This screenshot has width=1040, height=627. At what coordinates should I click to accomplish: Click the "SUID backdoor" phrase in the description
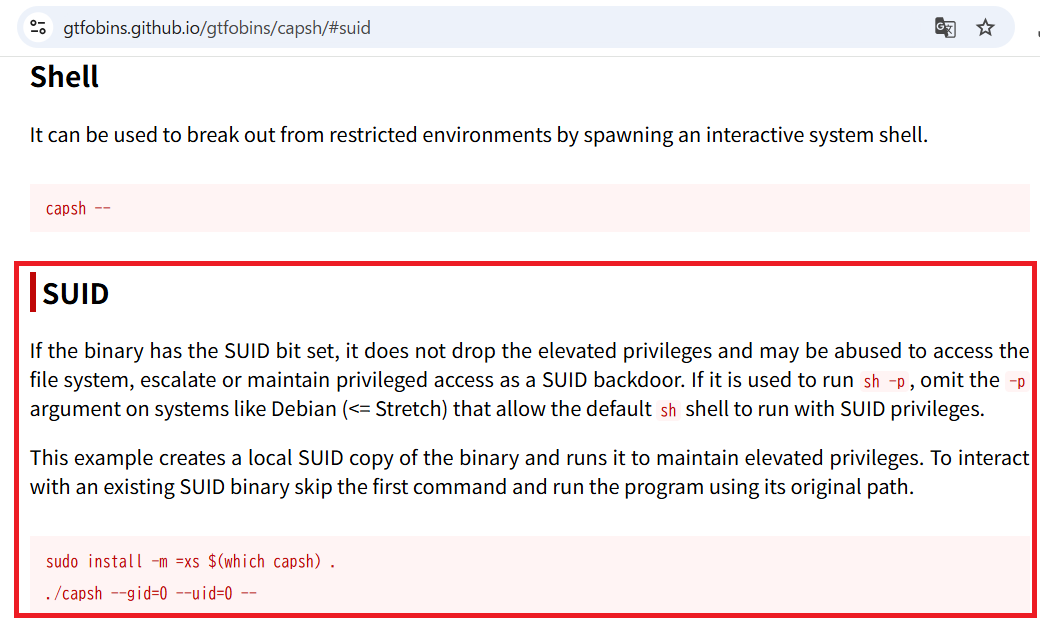(x=594, y=380)
